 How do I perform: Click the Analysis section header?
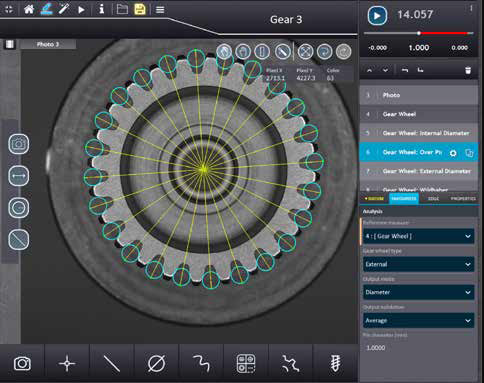click(419, 211)
